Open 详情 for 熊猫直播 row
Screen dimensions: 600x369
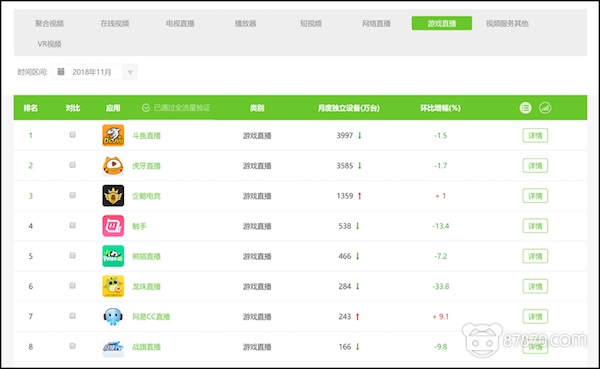click(x=535, y=256)
